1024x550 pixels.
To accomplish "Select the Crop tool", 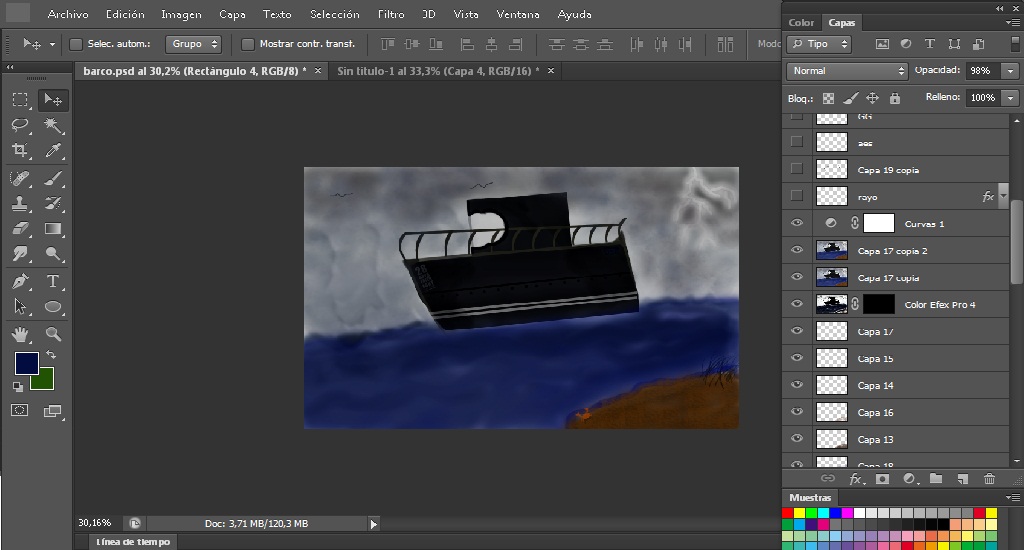I will coord(20,151).
